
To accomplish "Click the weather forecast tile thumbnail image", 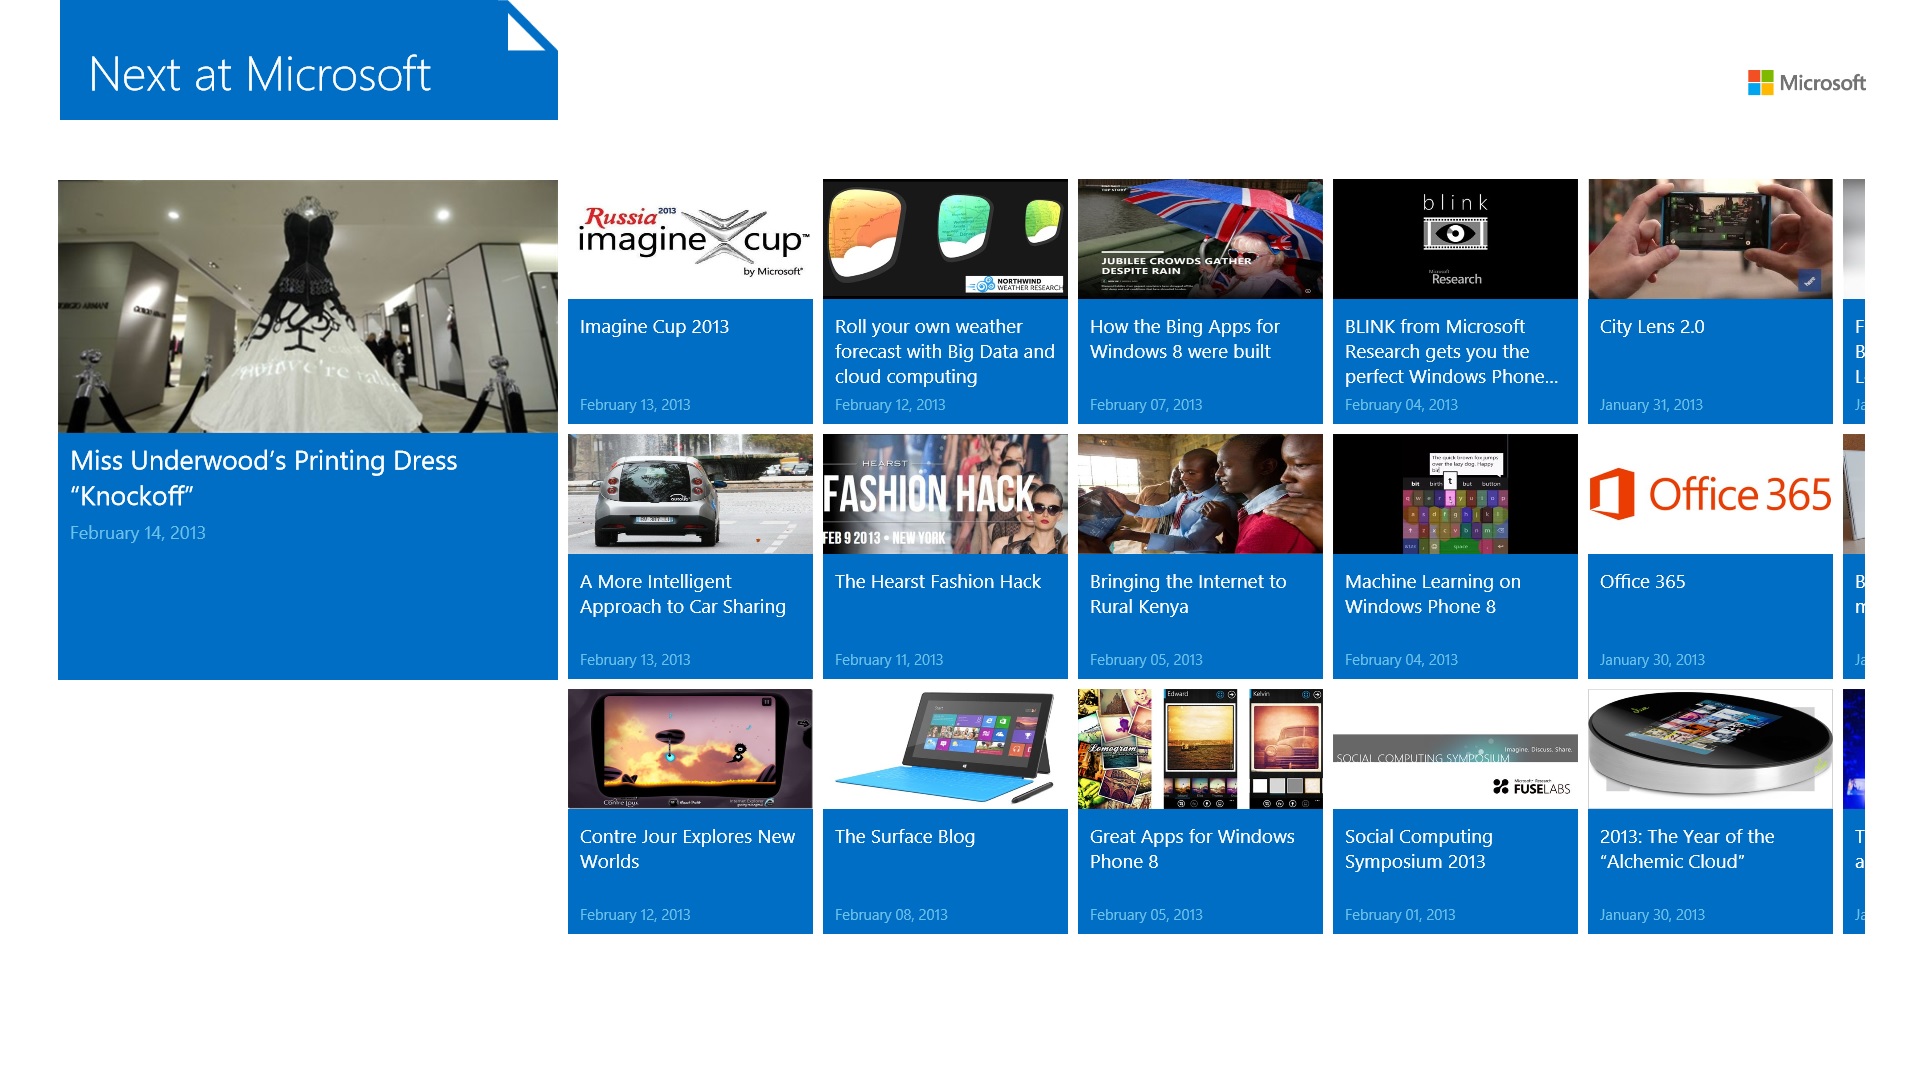I will pyautogui.click(x=945, y=238).
